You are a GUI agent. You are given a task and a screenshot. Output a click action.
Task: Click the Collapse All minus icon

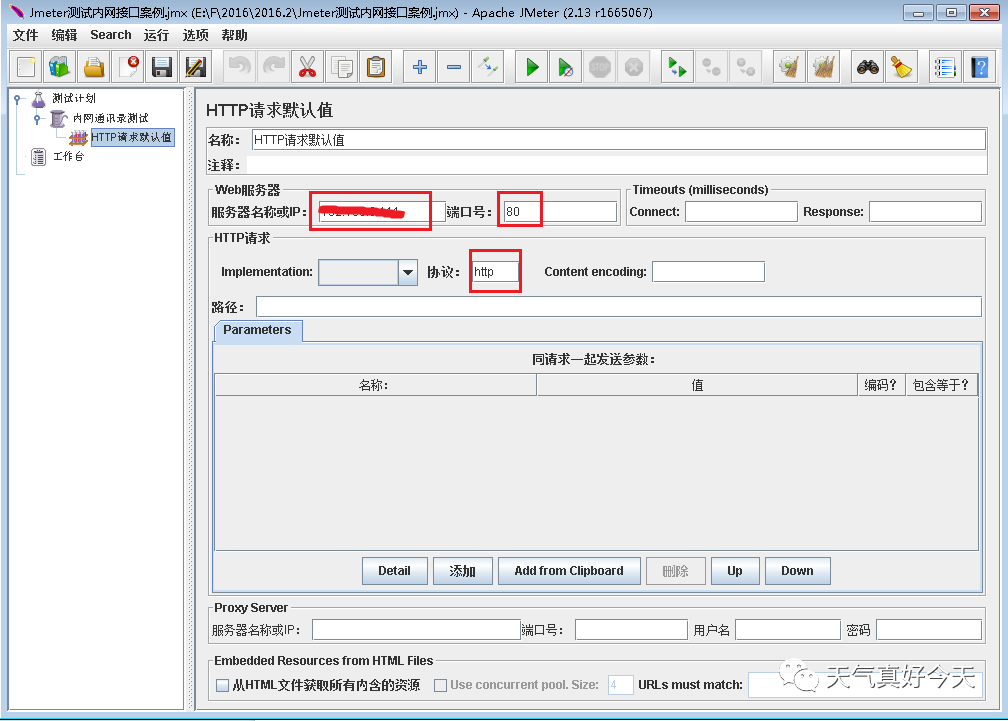tap(454, 67)
